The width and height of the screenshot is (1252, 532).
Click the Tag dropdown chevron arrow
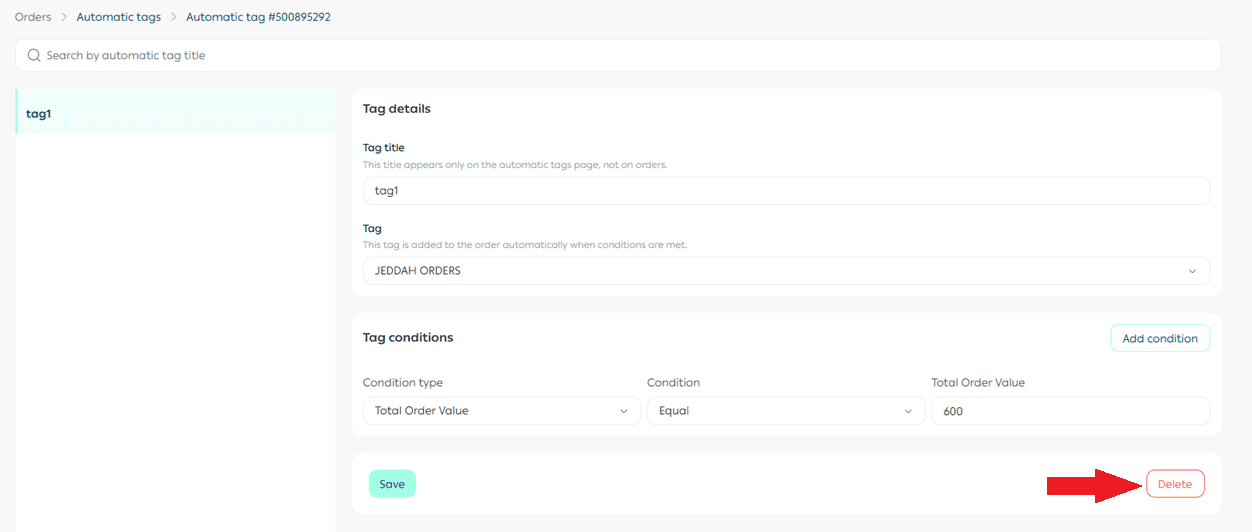[1191, 271]
